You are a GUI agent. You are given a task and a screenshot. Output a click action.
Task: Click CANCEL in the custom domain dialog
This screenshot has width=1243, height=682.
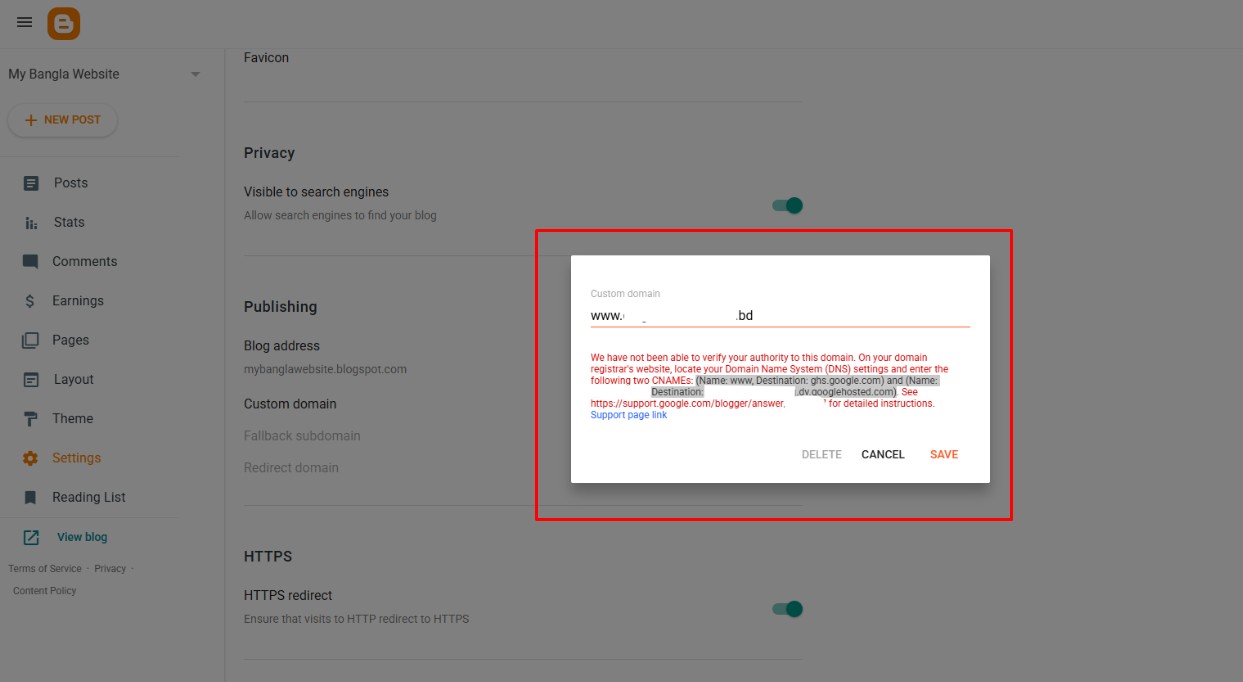[883, 454]
